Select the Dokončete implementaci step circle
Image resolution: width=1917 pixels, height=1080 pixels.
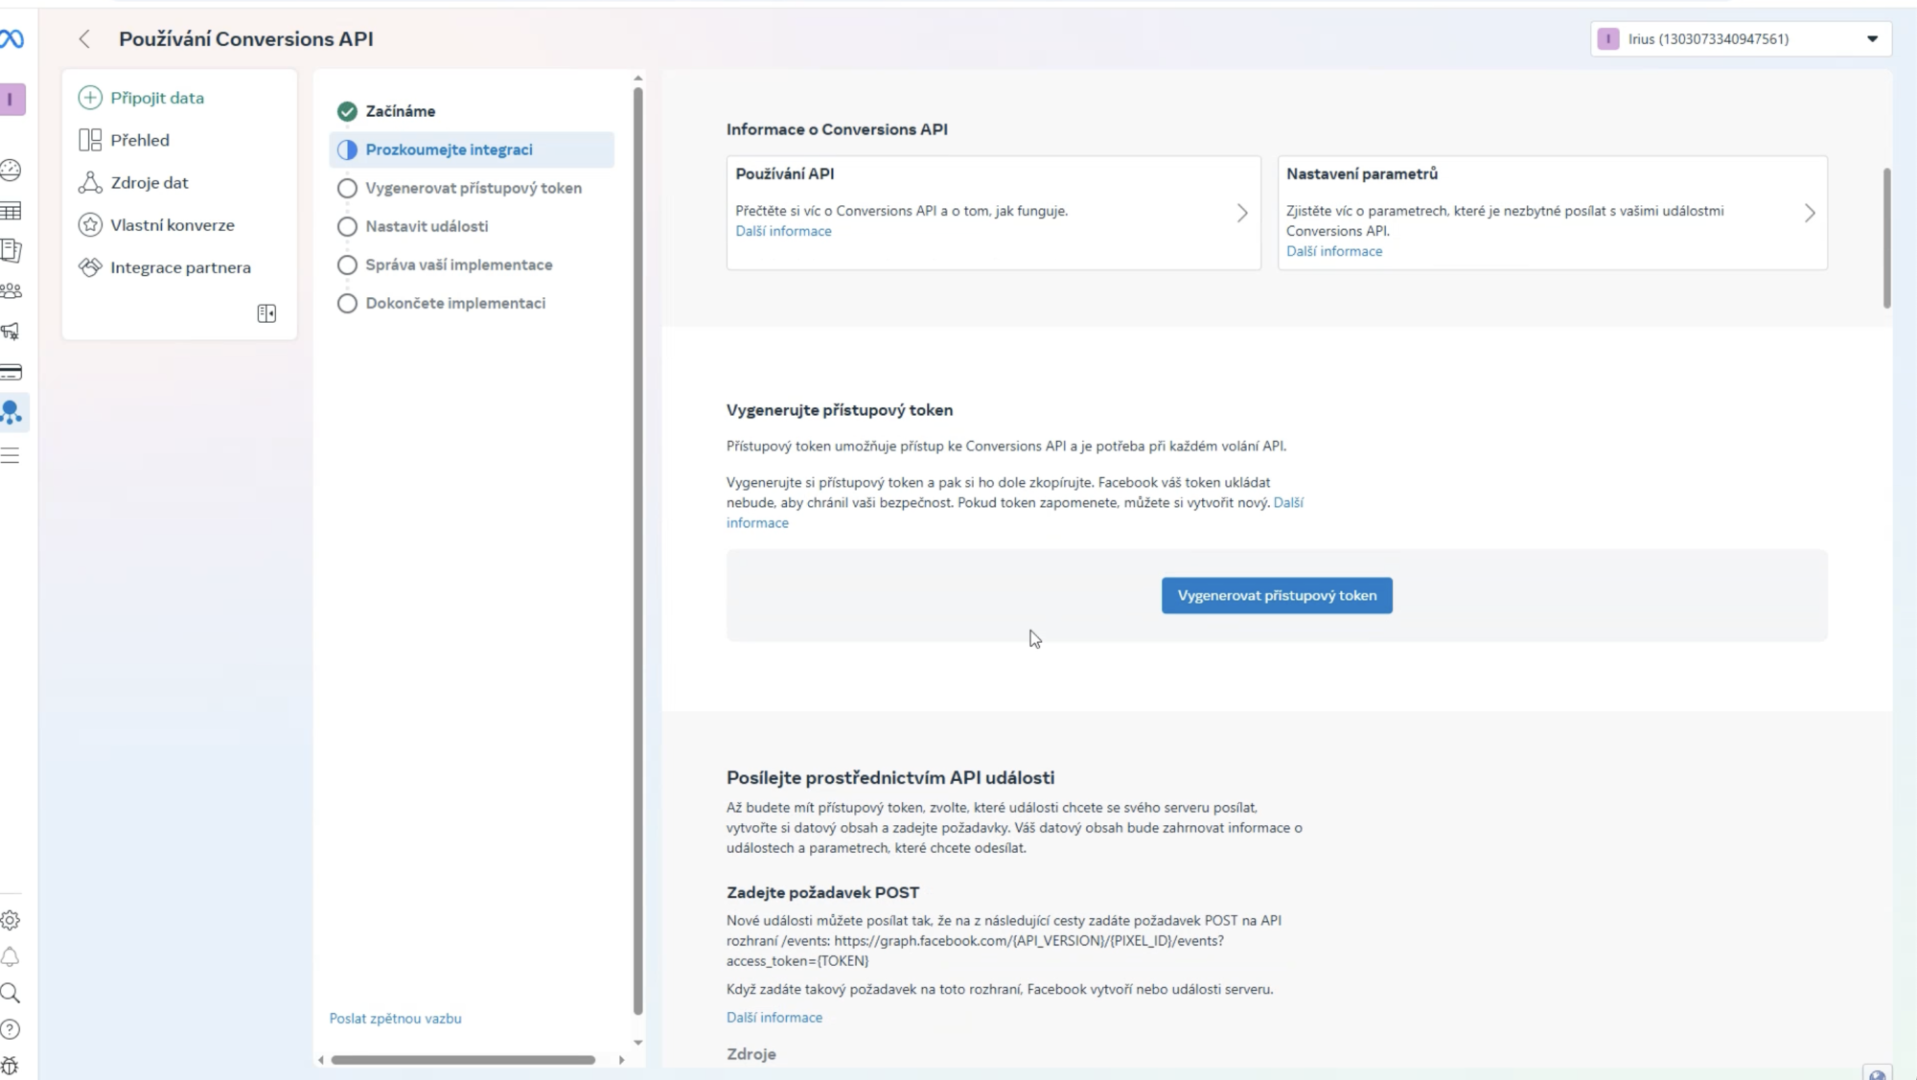pyautogui.click(x=347, y=303)
